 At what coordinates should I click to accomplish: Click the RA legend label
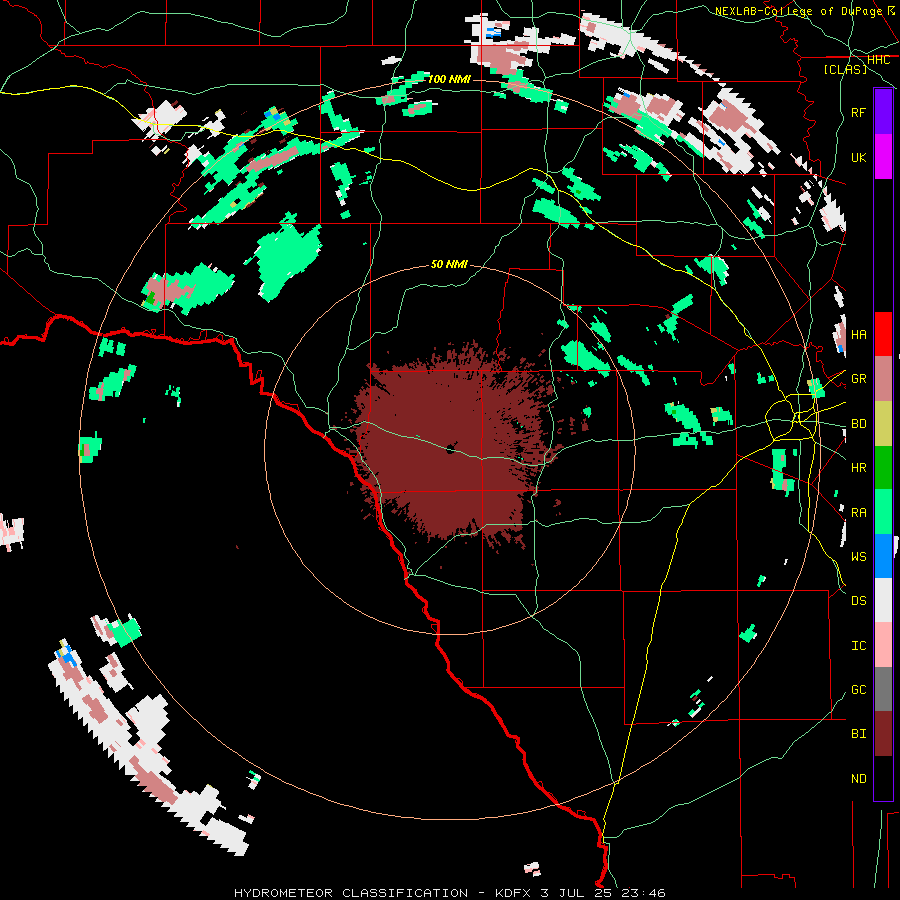tap(859, 513)
